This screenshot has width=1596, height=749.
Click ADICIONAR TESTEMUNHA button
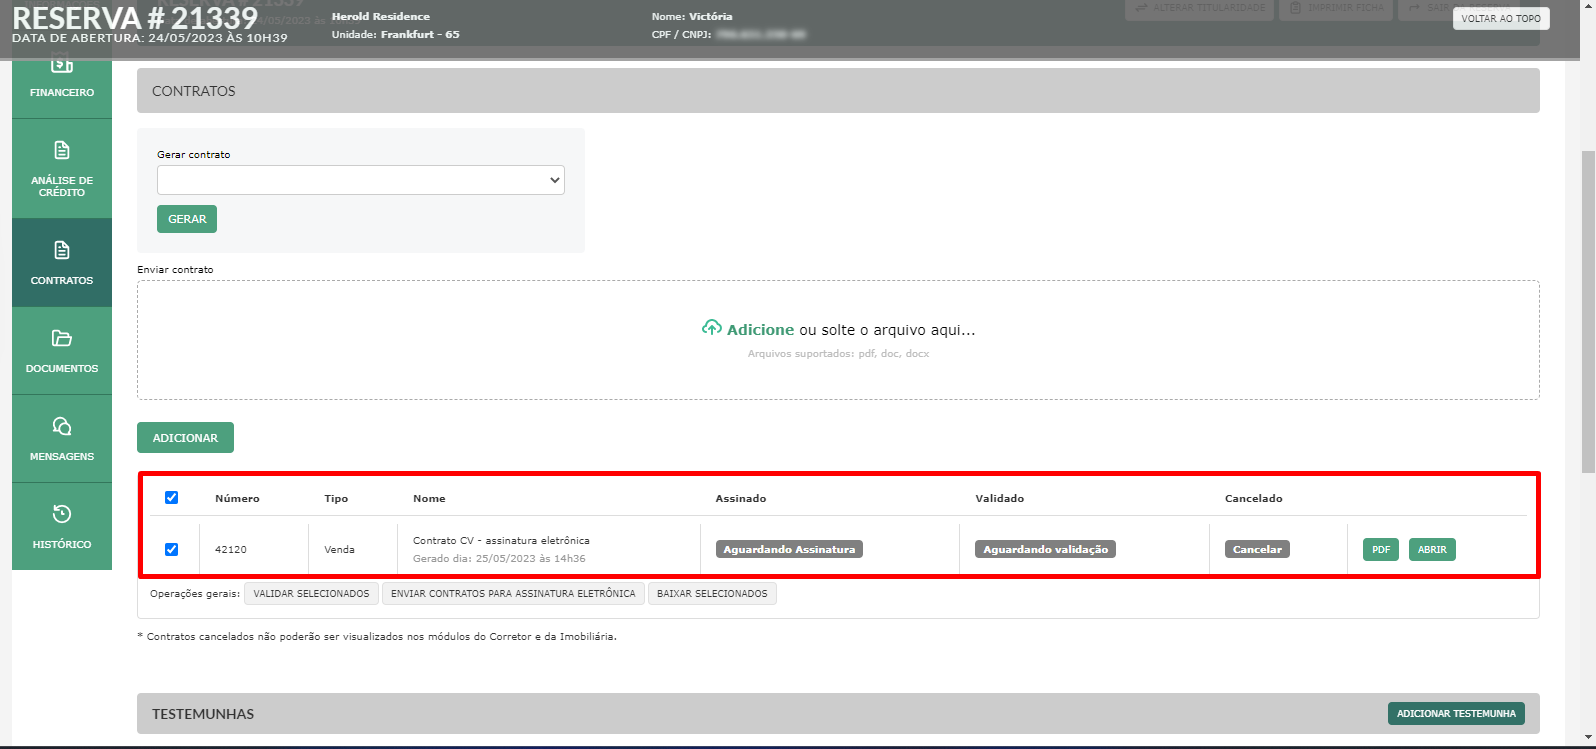tap(1456, 713)
